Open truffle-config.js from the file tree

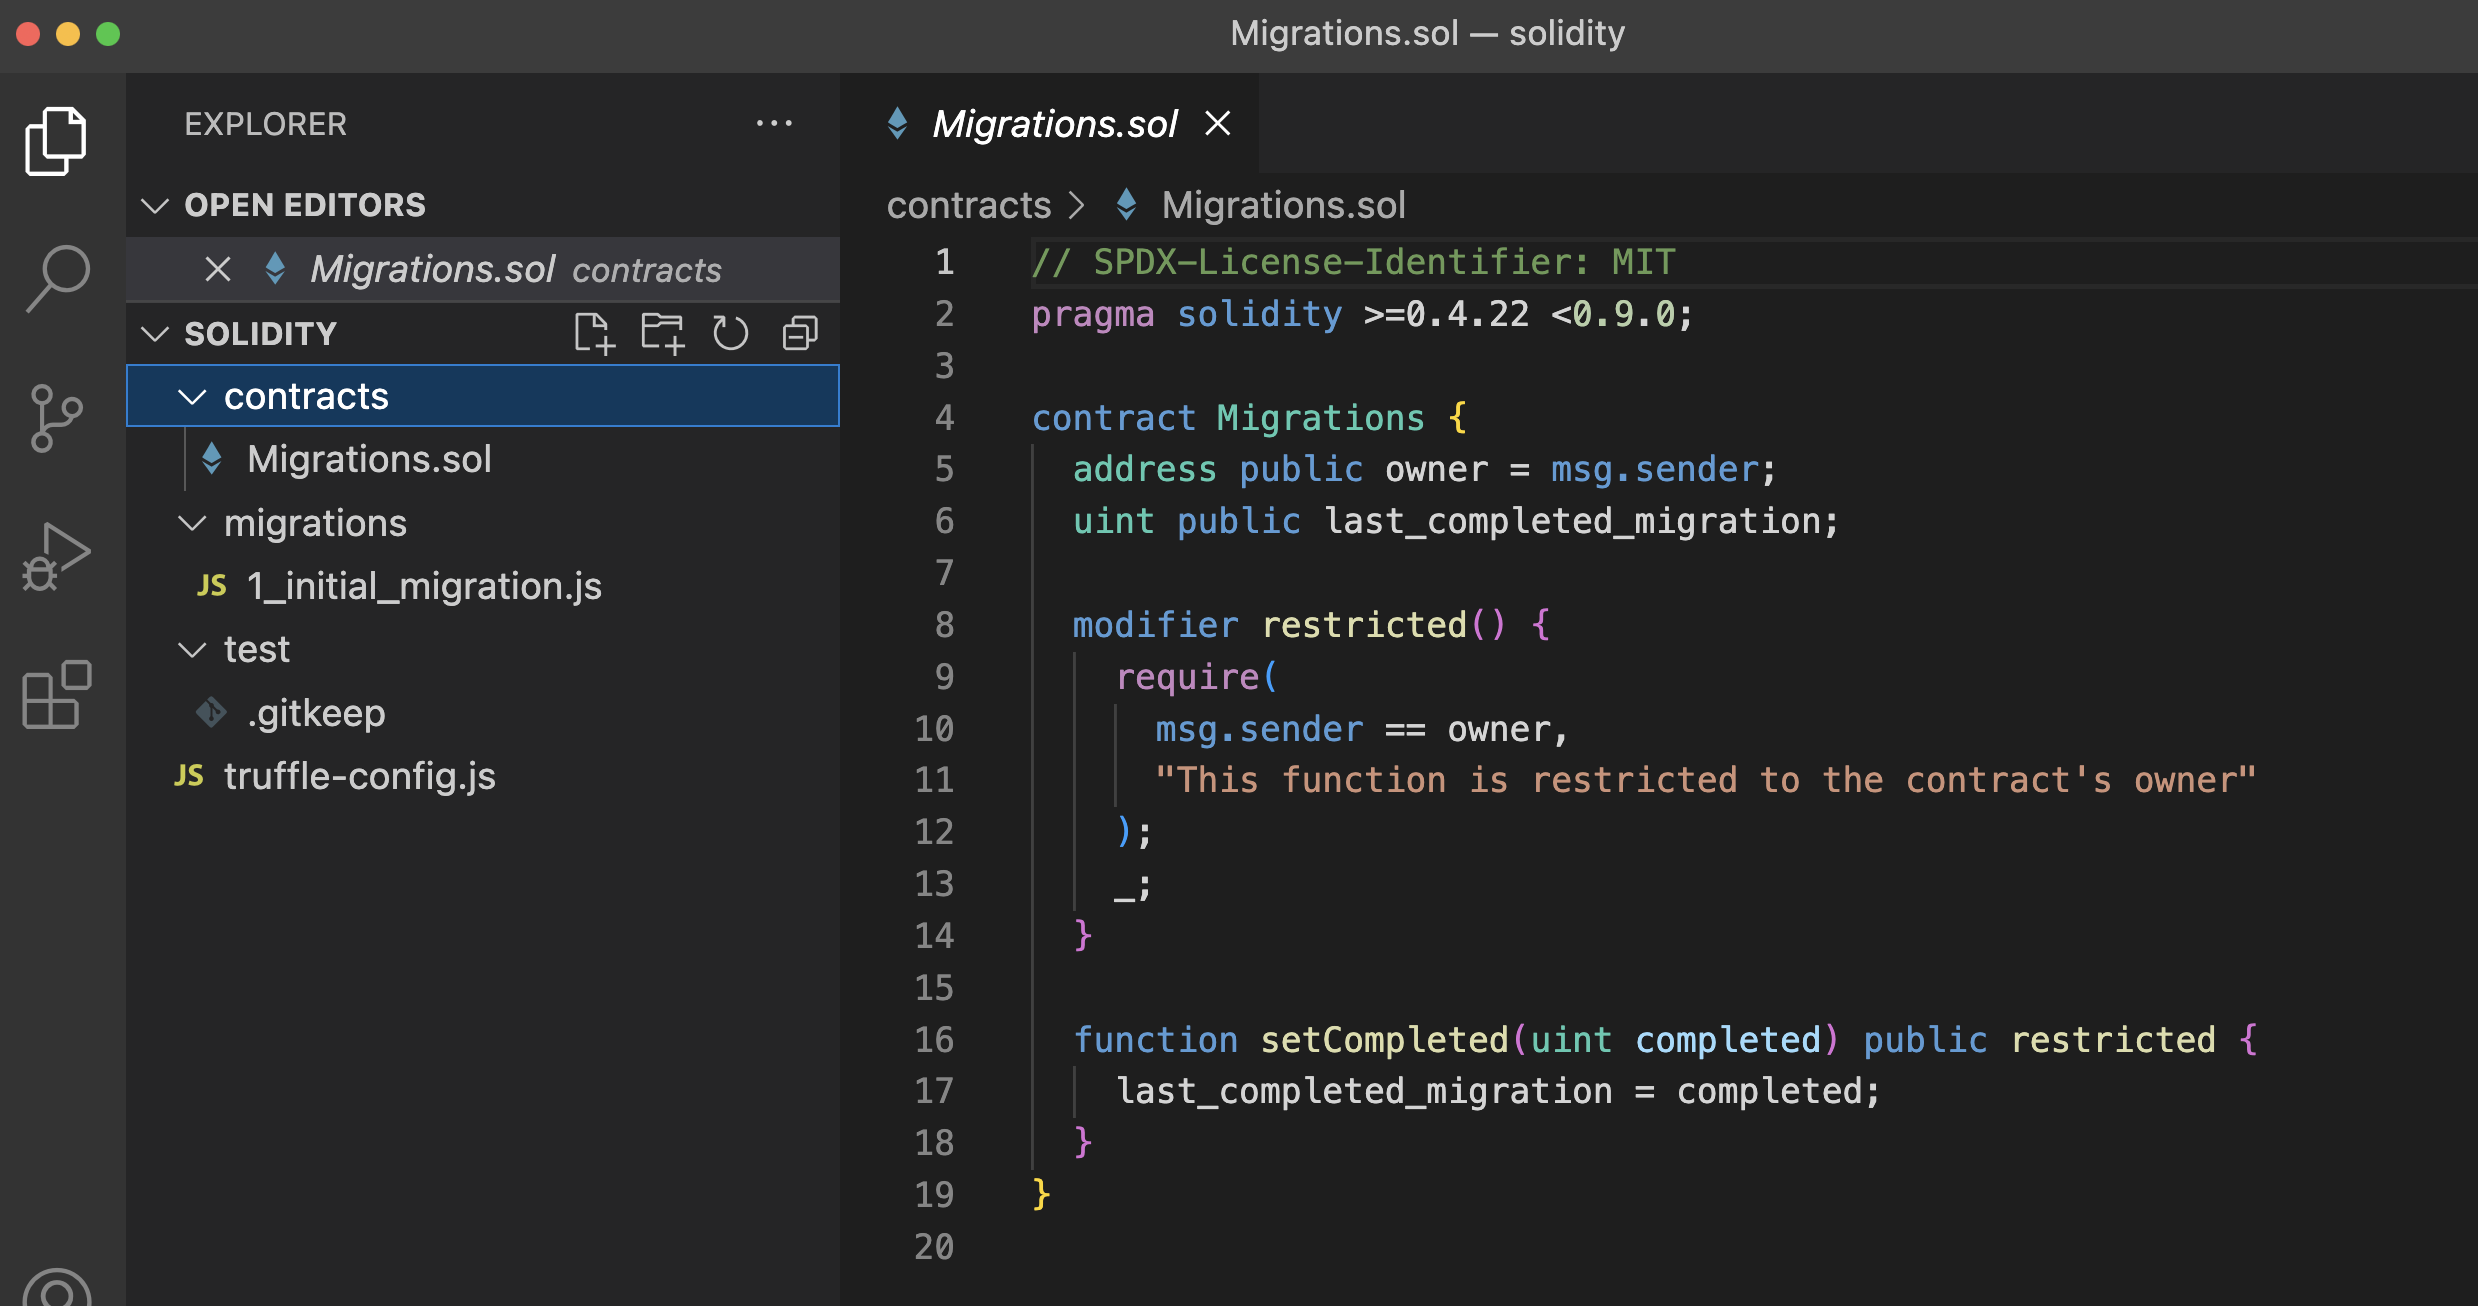pos(359,776)
